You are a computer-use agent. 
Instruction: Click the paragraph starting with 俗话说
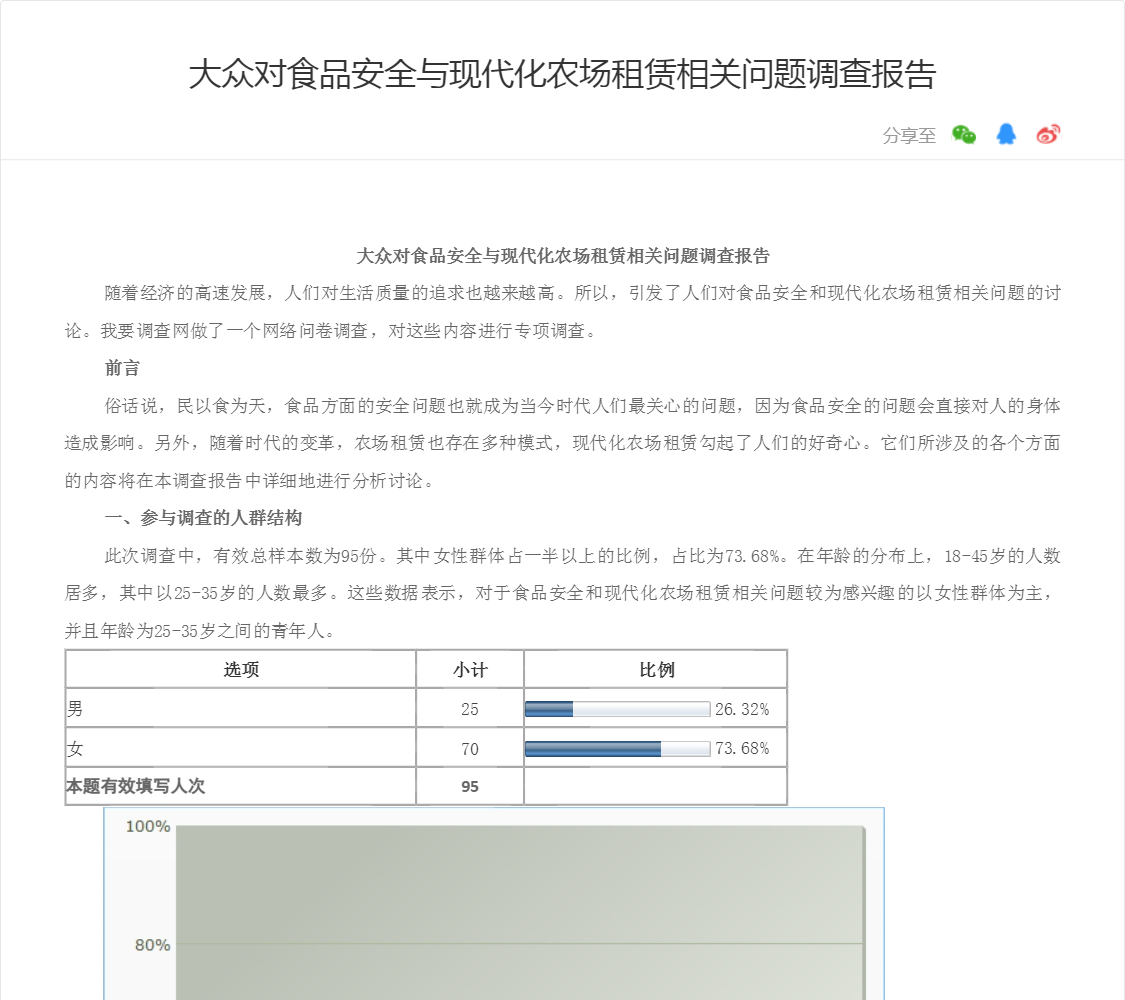pos(562,443)
